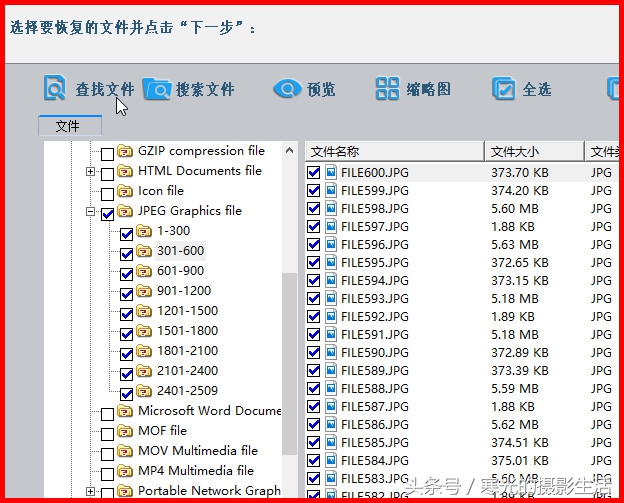The height and width of the screenshot is (503, 624).
Task: Click image file icon of FILE595.JPG
Action: click(x=331, y=263)
